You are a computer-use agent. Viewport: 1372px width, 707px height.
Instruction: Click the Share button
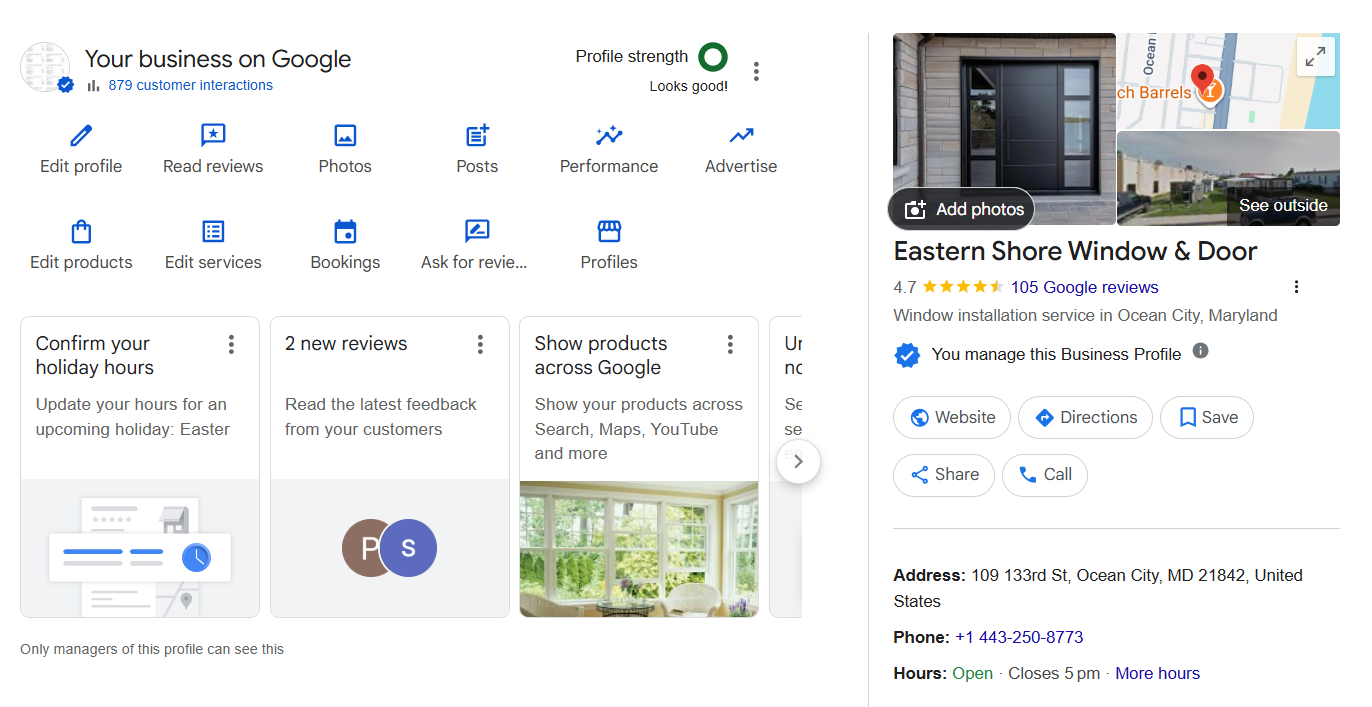[944, 474]
